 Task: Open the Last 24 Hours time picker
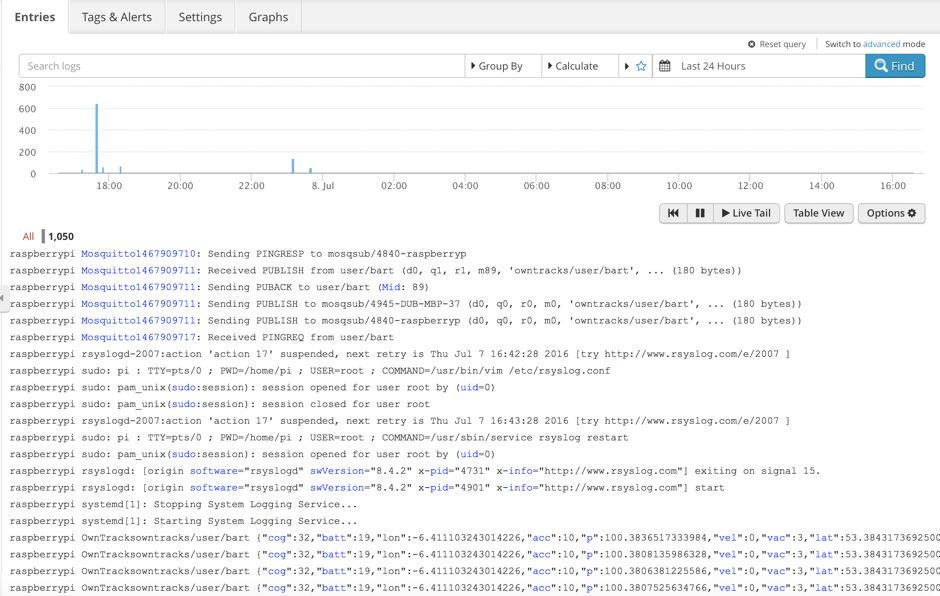point(713,66)
